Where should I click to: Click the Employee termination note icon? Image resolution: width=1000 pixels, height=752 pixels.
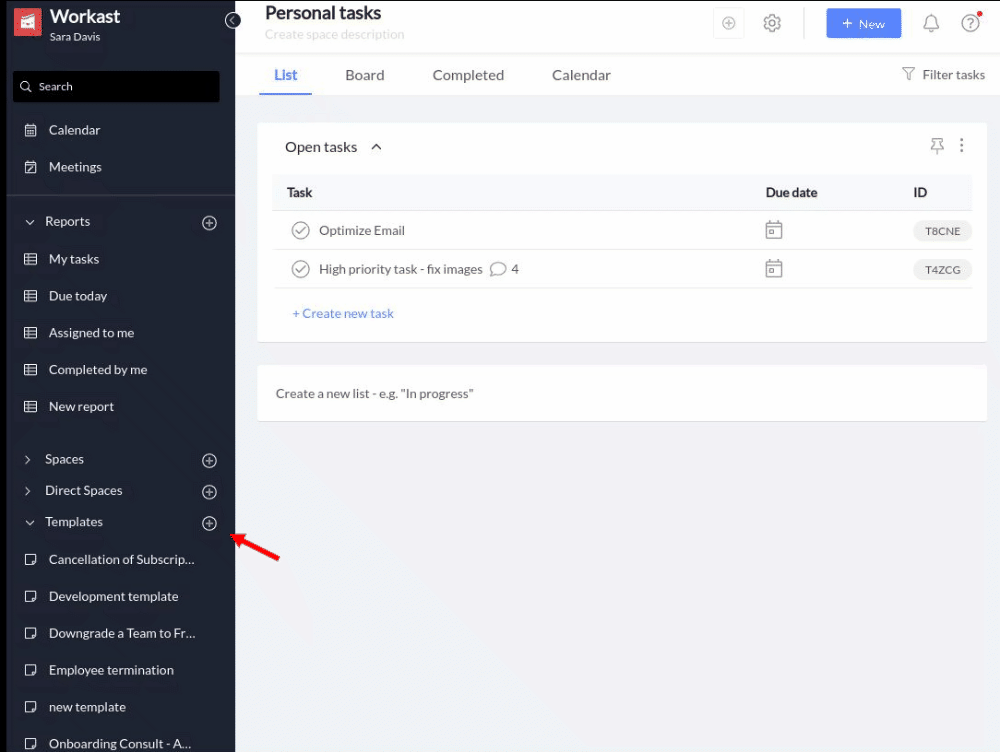pos(30,670)
